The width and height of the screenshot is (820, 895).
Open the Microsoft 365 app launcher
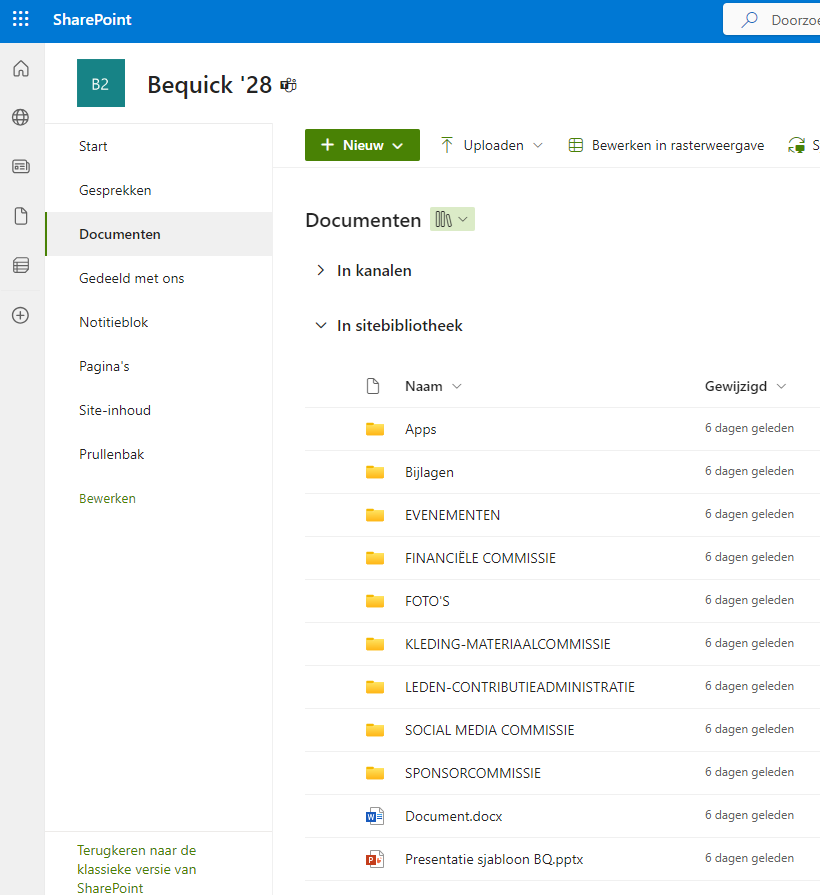pyautogui.click(x=20, y=18)
